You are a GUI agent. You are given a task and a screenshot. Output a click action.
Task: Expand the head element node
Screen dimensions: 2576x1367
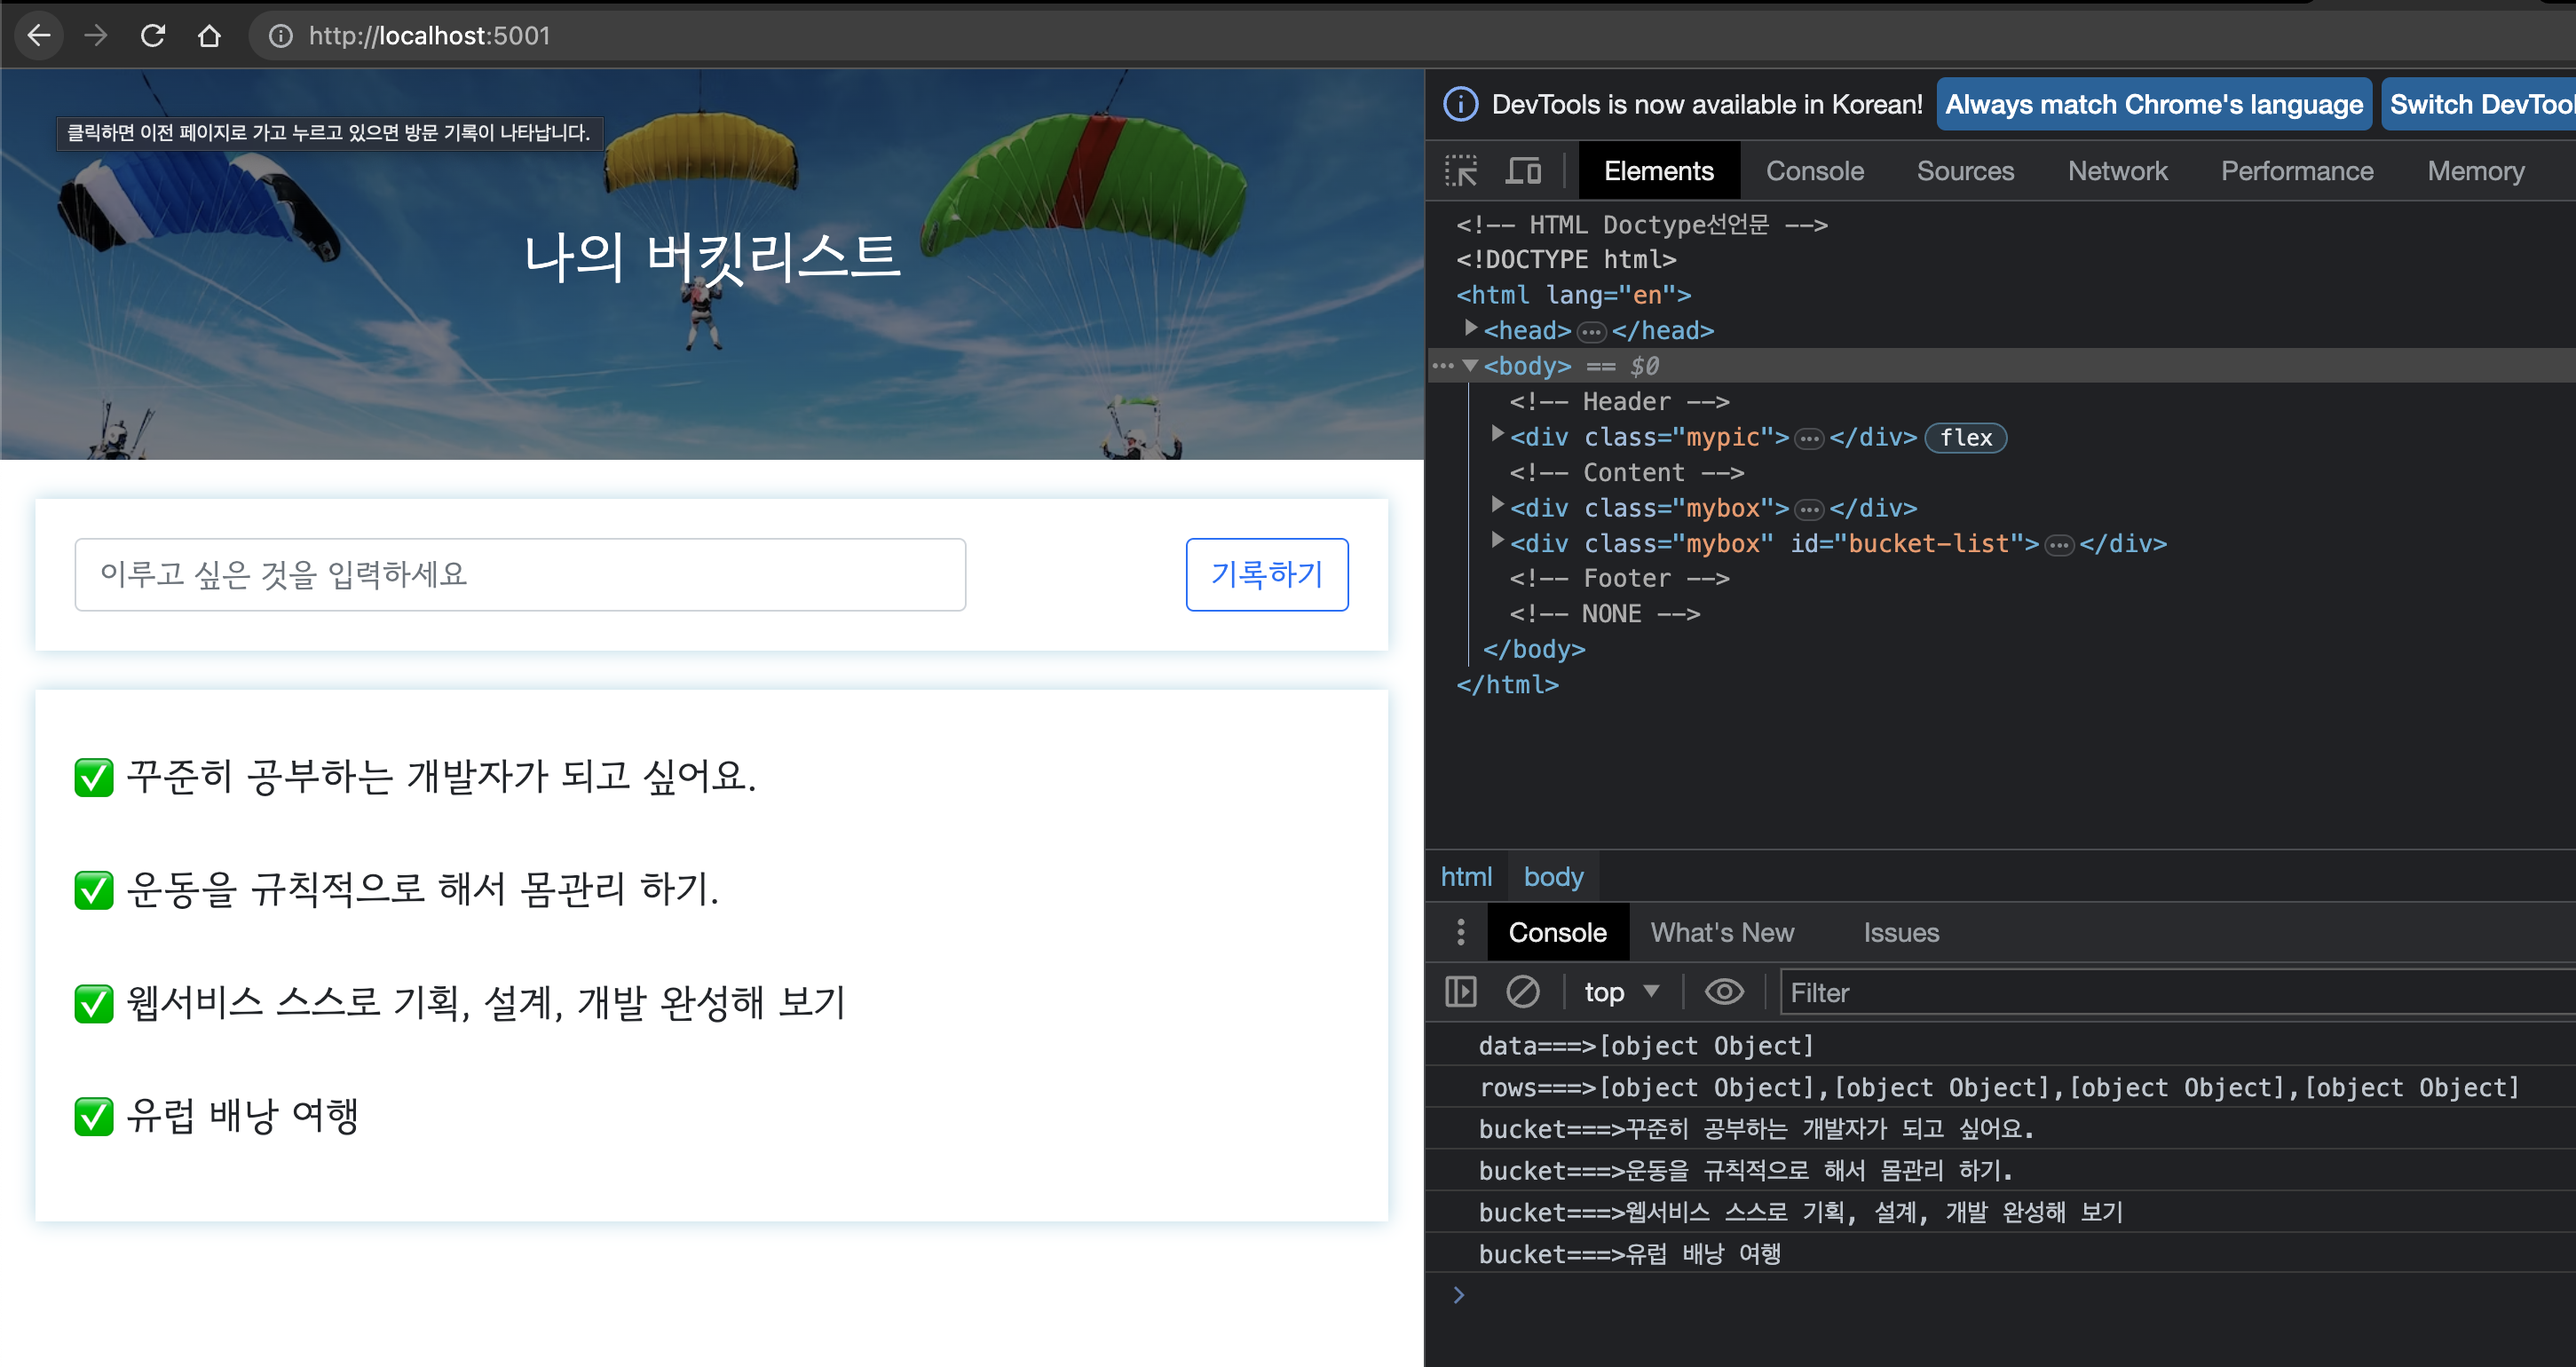(x=1470, y=328)
